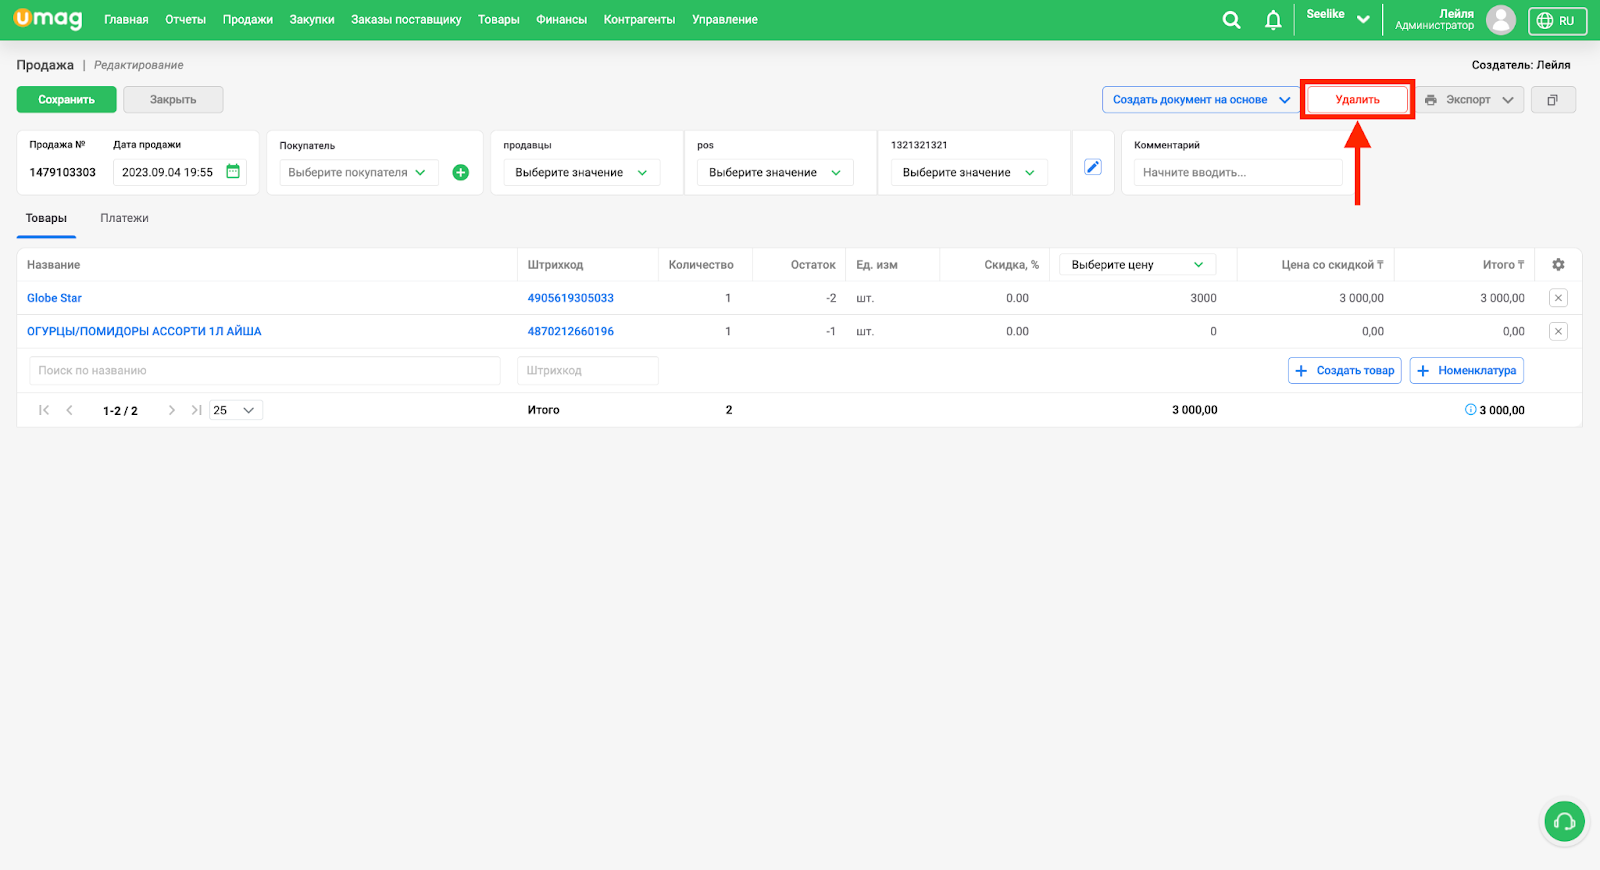This screenshot has width=1600, height=870.
Task: Go to next page of table
Action: coord(172,410)
